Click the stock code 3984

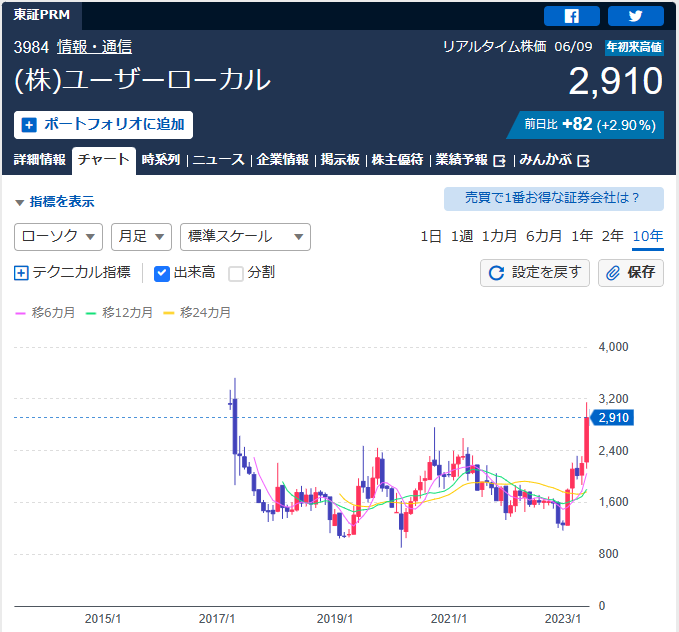pos(31,47)
